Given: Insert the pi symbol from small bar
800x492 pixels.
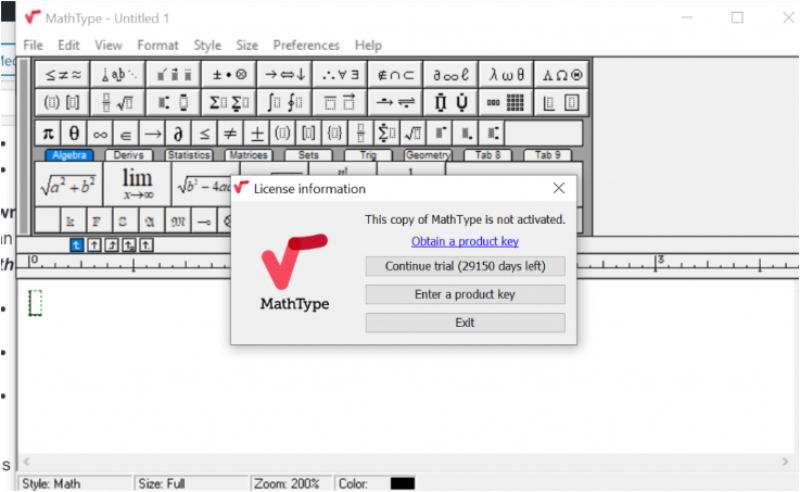Looking at the screenshot, I should click(x=48, y=134).
